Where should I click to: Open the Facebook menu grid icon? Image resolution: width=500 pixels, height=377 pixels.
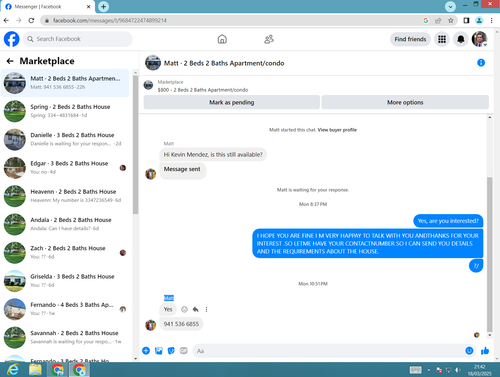tap(442, 39)
